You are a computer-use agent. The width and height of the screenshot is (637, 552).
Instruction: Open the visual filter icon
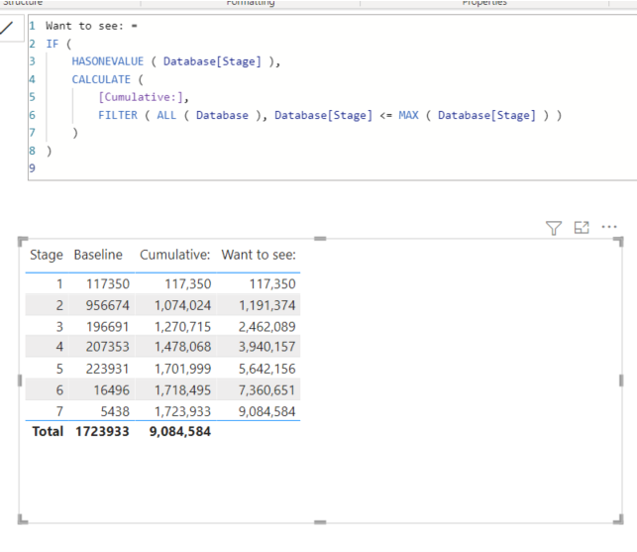click(x=553, y=228)
